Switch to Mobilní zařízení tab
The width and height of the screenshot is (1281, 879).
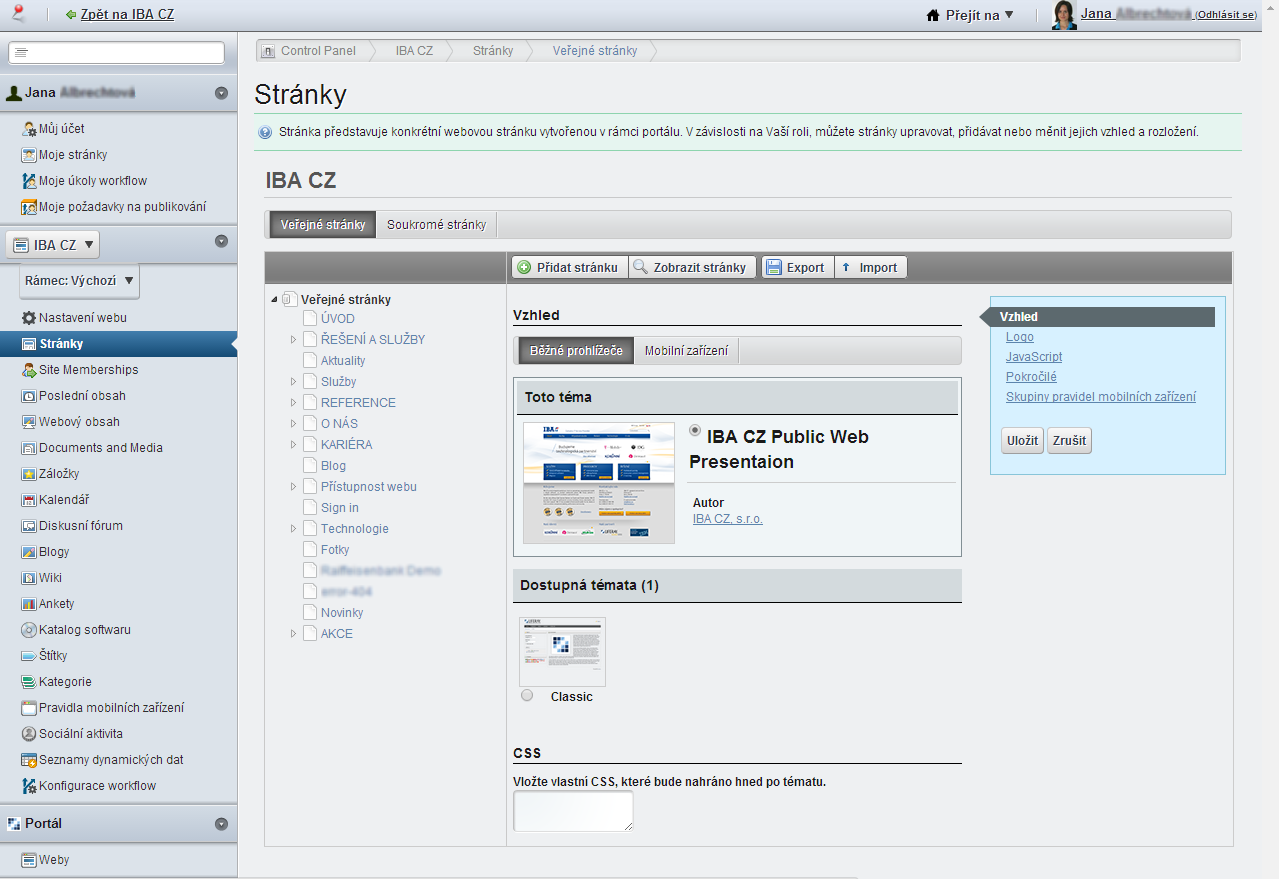coord(686,351)
